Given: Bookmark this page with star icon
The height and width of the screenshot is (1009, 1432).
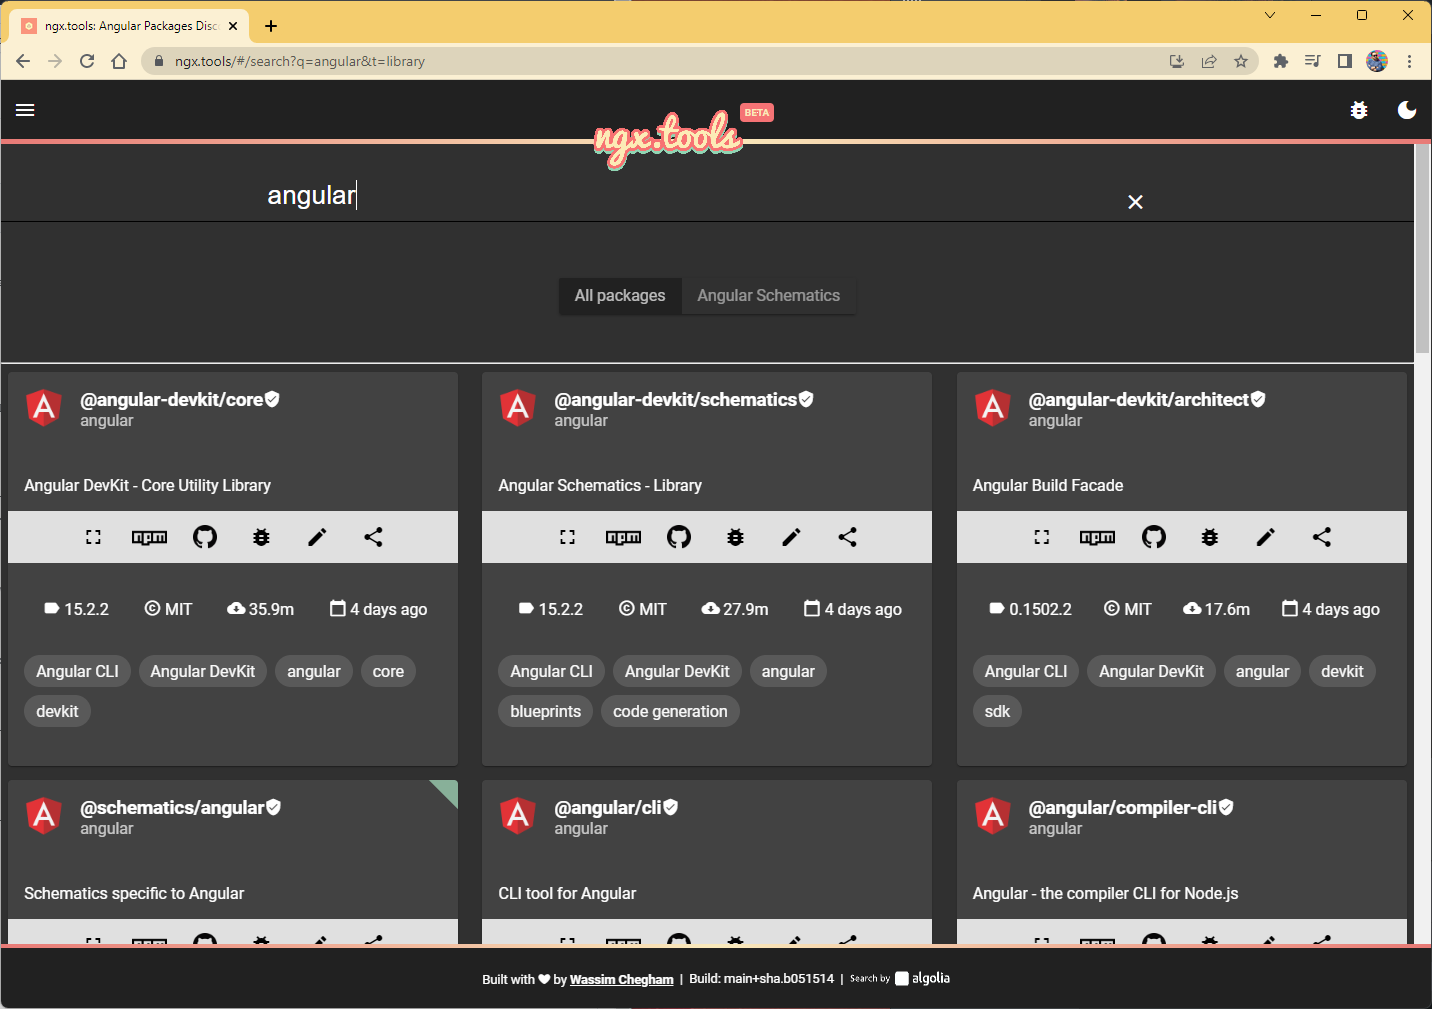Looking at the screenshot, I should 1241,61.
